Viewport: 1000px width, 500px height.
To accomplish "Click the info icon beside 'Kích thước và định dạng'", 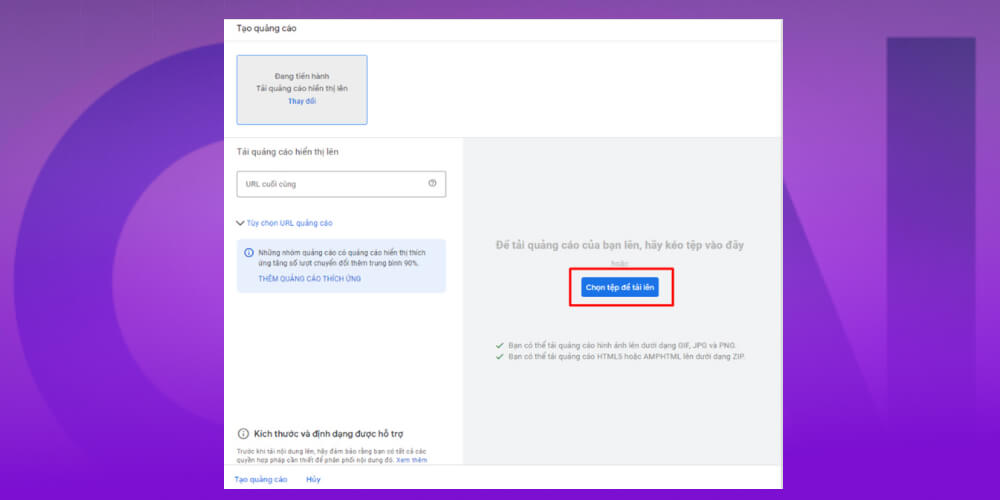I will click(x=243, y=433).
